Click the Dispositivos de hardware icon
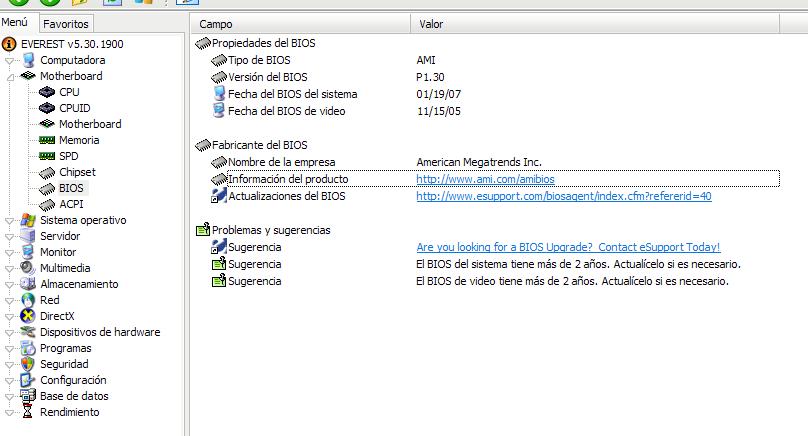Screen dimensions: 808x436 click(28, 332)
